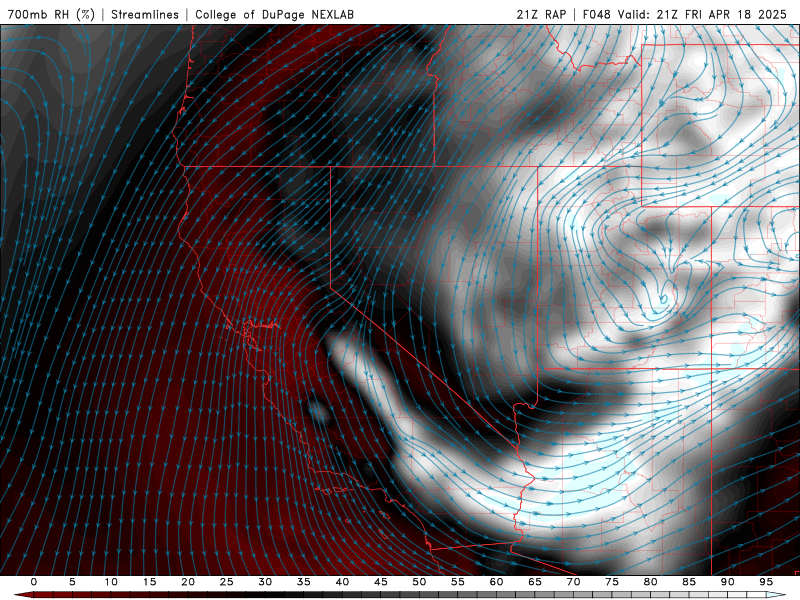800x600 pixels.
Task: Select "F048 Valid: 21Z FRI APR 18 2025" text
Action: [x=685, y=14]
